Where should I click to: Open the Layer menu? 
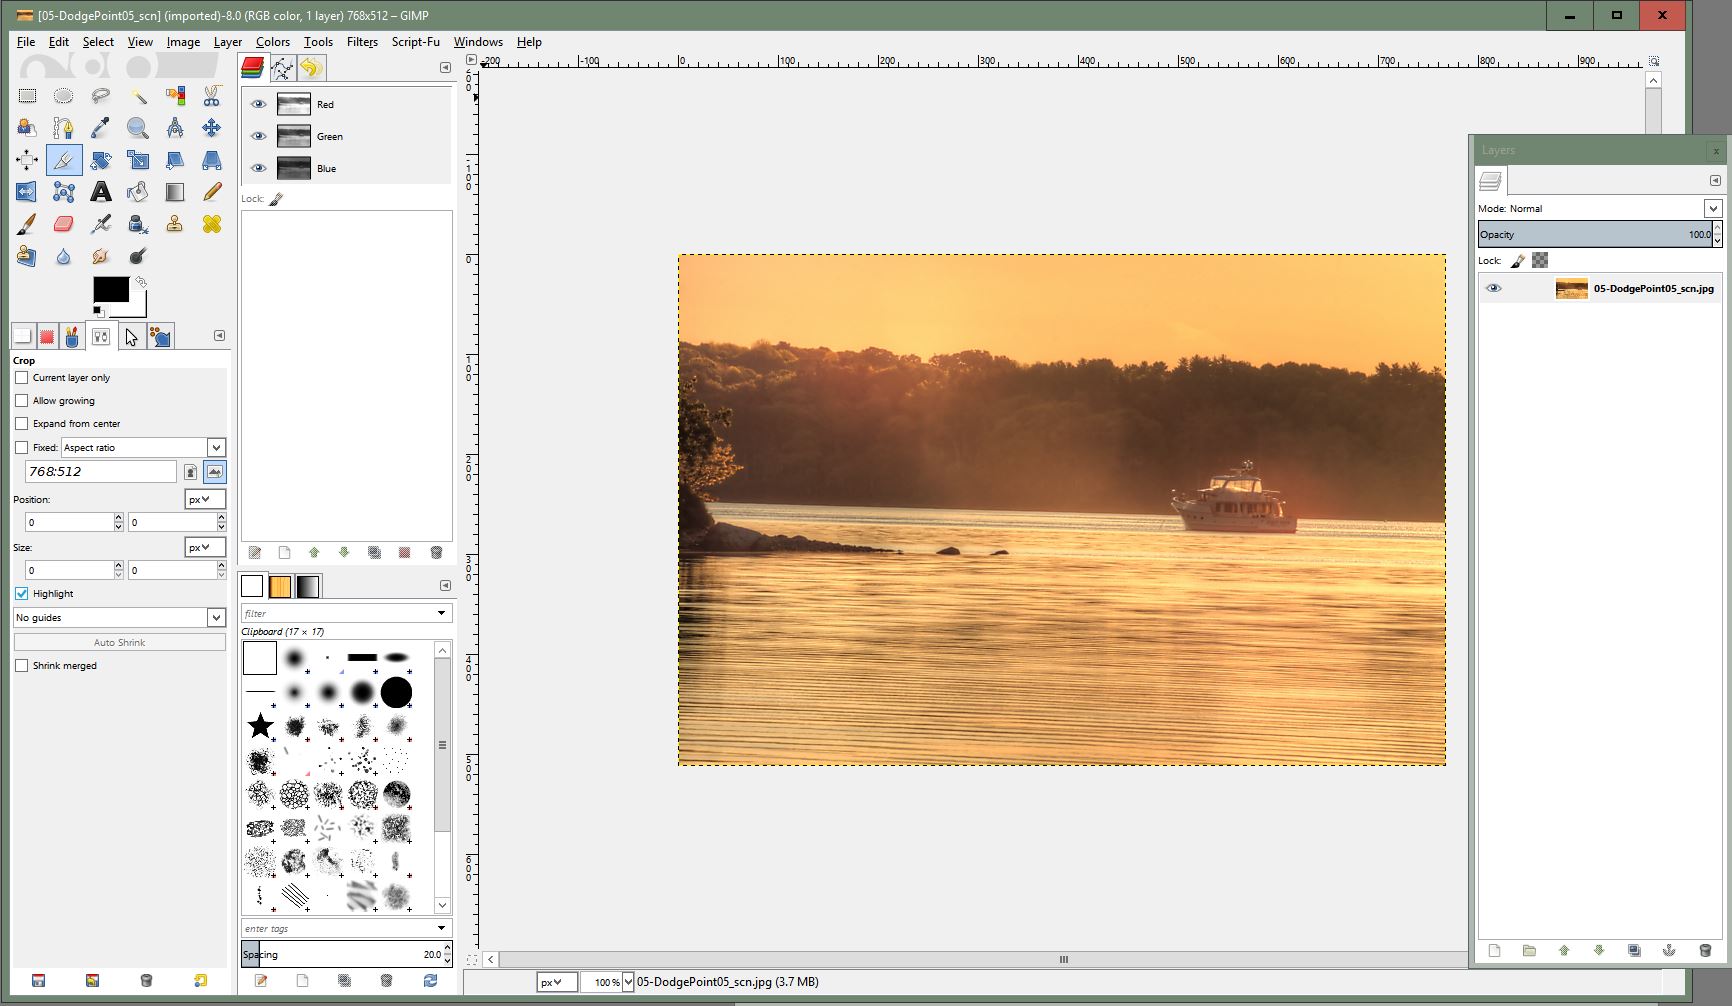point(227,42)
